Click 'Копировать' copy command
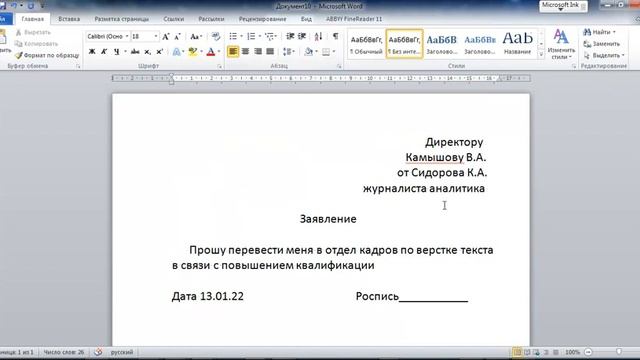Screen dimensions: 640x360 tap(37, 44)
